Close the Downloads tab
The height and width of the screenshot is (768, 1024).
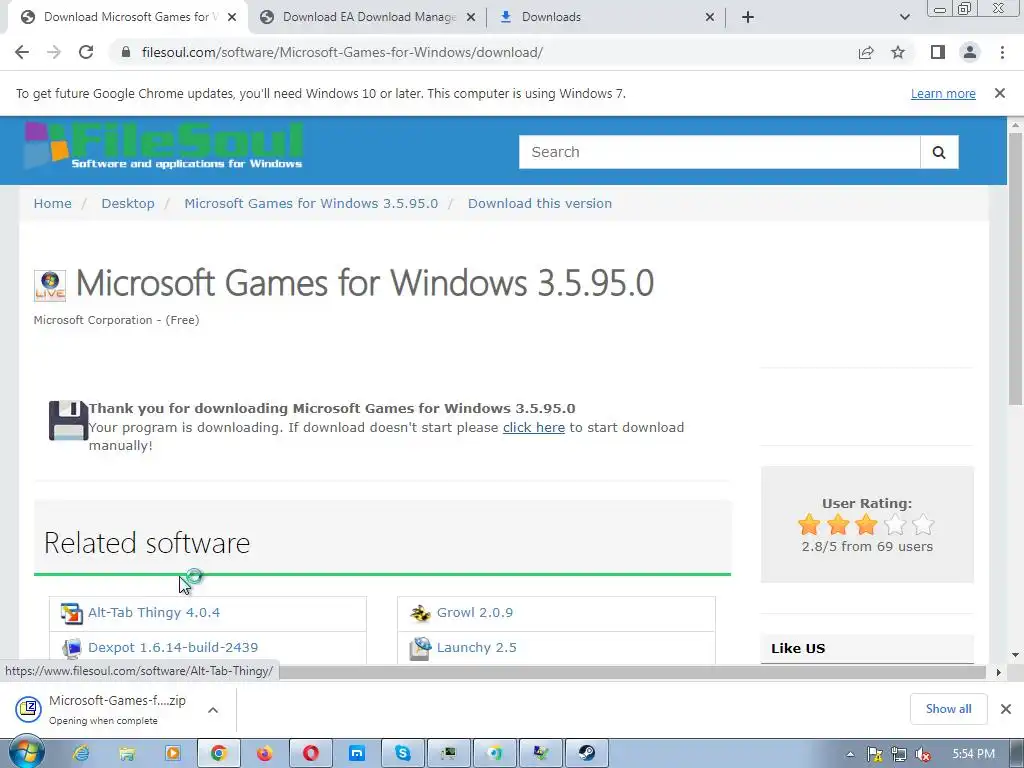pos(710,18)
